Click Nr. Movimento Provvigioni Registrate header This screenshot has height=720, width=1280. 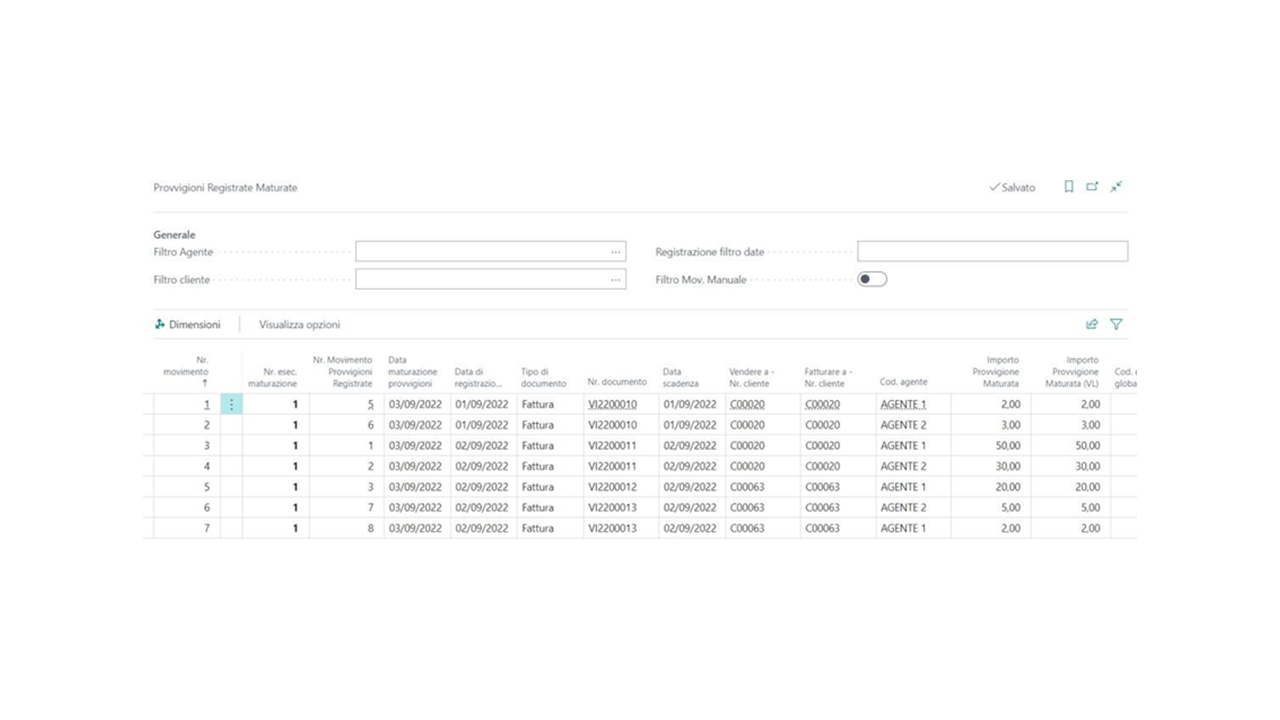click(342, 371)
